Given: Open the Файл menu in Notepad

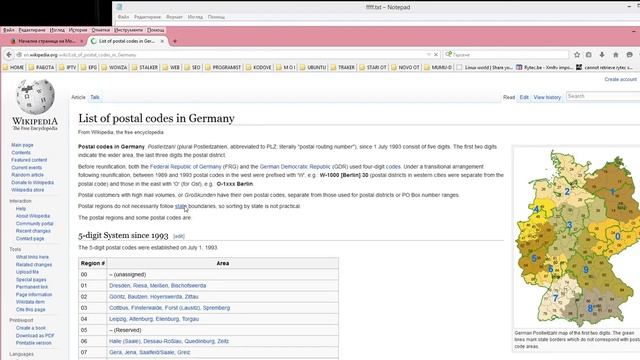Looking at the screenshot, I should click(x=123, y=17).
